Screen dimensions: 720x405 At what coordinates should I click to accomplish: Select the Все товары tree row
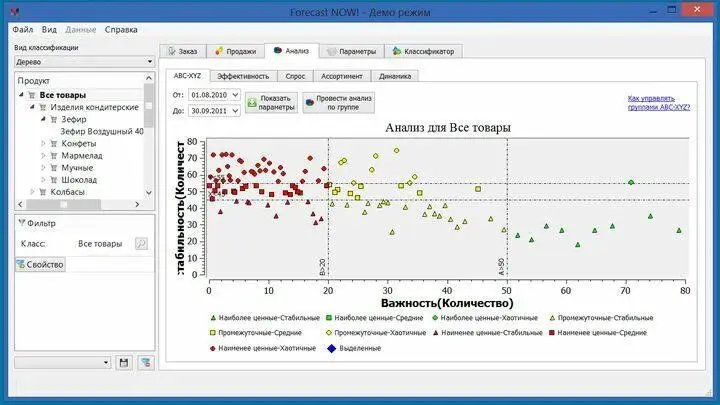(80, 95)
